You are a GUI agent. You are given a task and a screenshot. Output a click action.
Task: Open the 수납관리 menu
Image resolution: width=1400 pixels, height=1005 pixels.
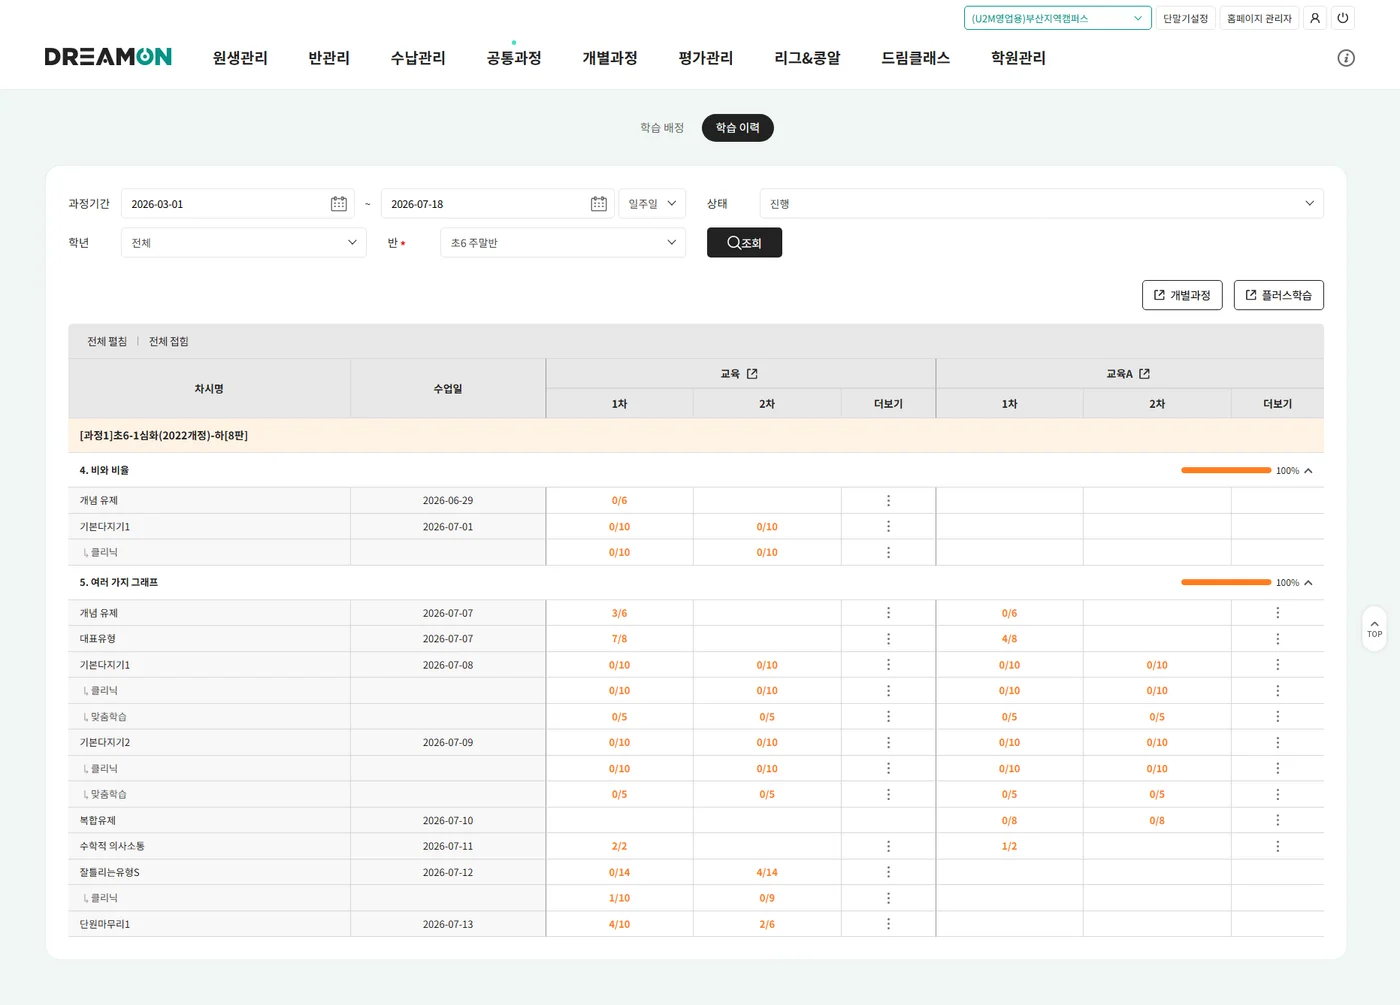418,58
